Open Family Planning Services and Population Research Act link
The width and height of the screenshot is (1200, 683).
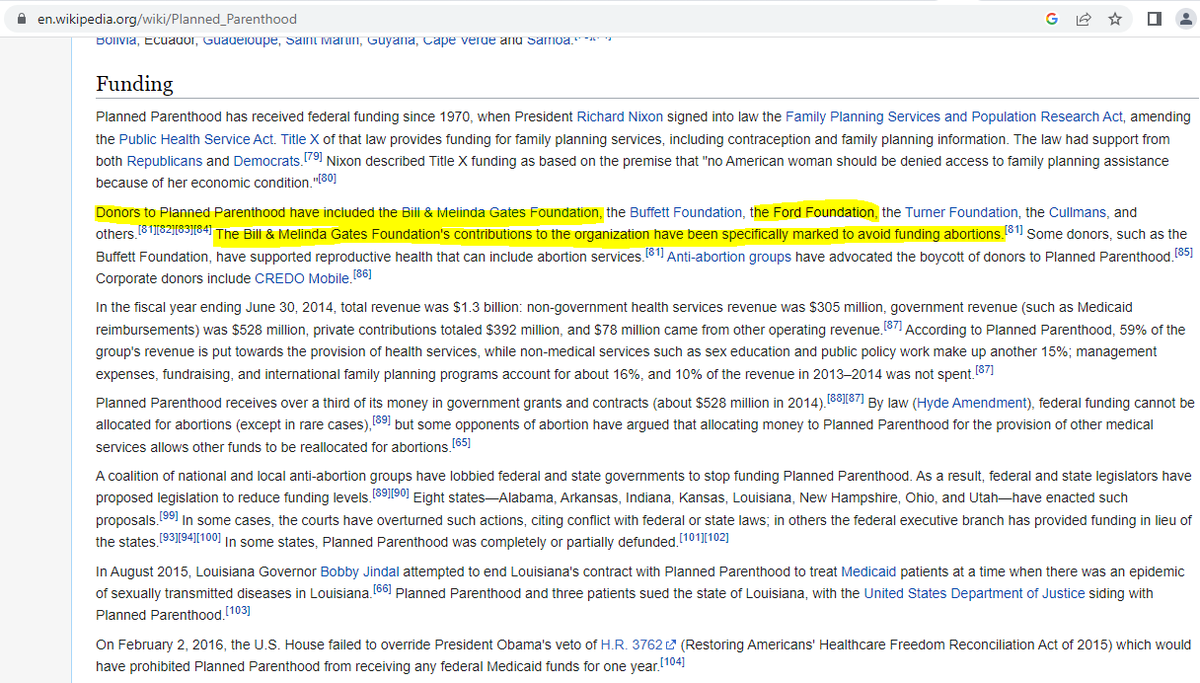955,117
